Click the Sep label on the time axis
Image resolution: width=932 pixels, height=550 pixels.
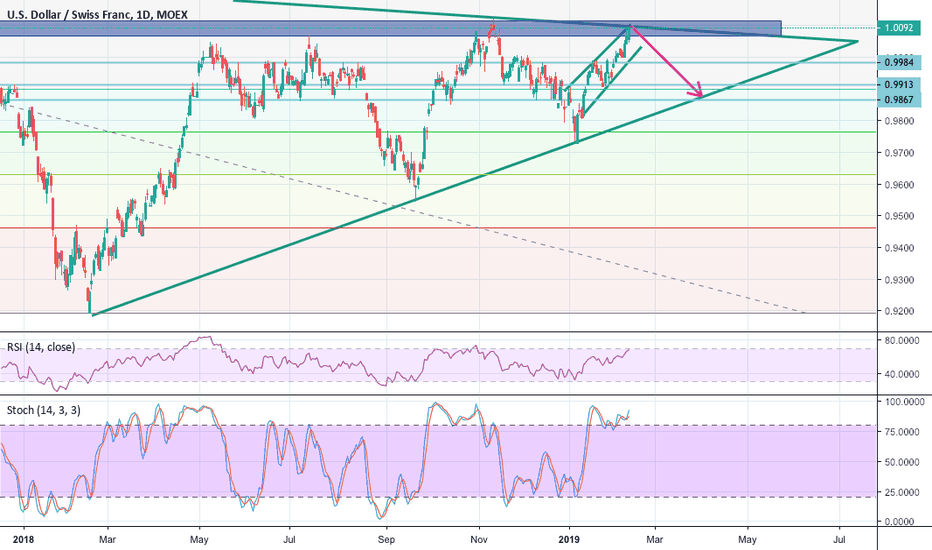(x=386, y=540)
